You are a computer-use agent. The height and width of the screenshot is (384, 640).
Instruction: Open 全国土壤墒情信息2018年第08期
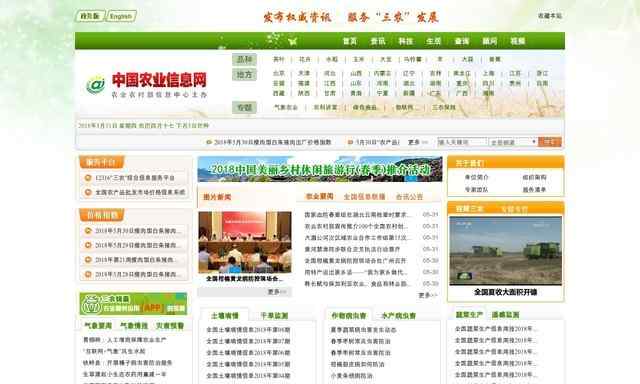(x=248, y=330)
